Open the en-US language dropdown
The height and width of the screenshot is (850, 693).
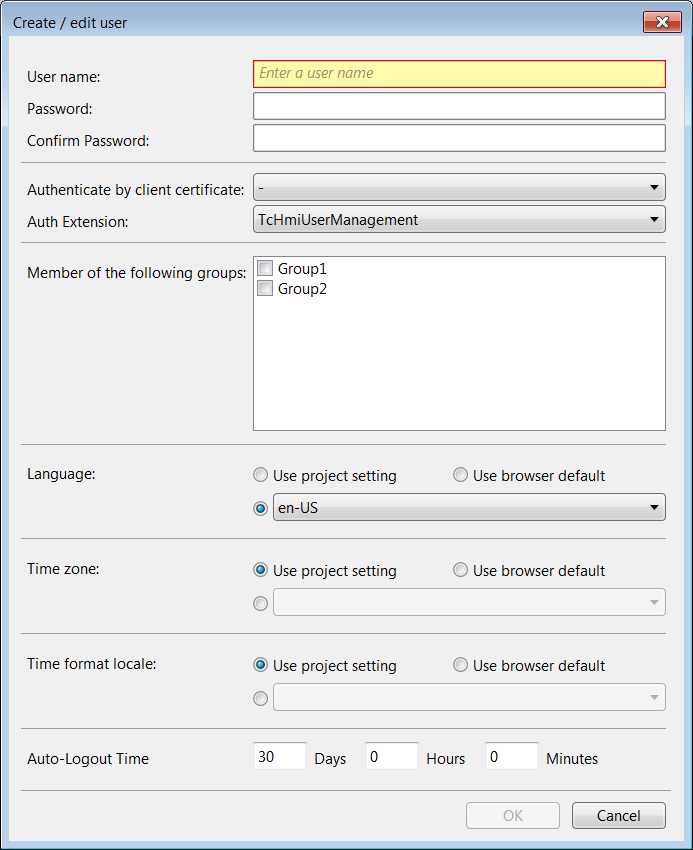point(469,507)
